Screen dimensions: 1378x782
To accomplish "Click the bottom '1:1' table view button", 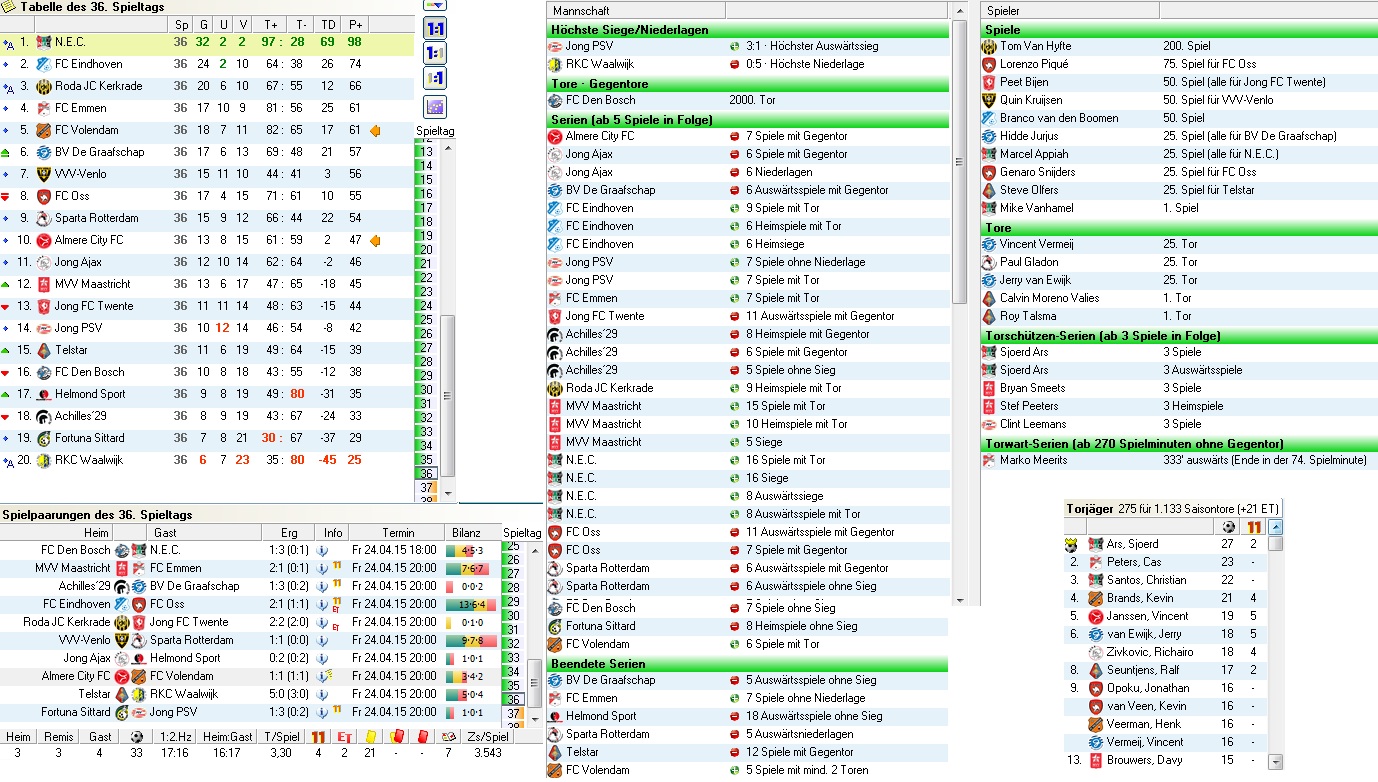I will [x=435, y=77].
